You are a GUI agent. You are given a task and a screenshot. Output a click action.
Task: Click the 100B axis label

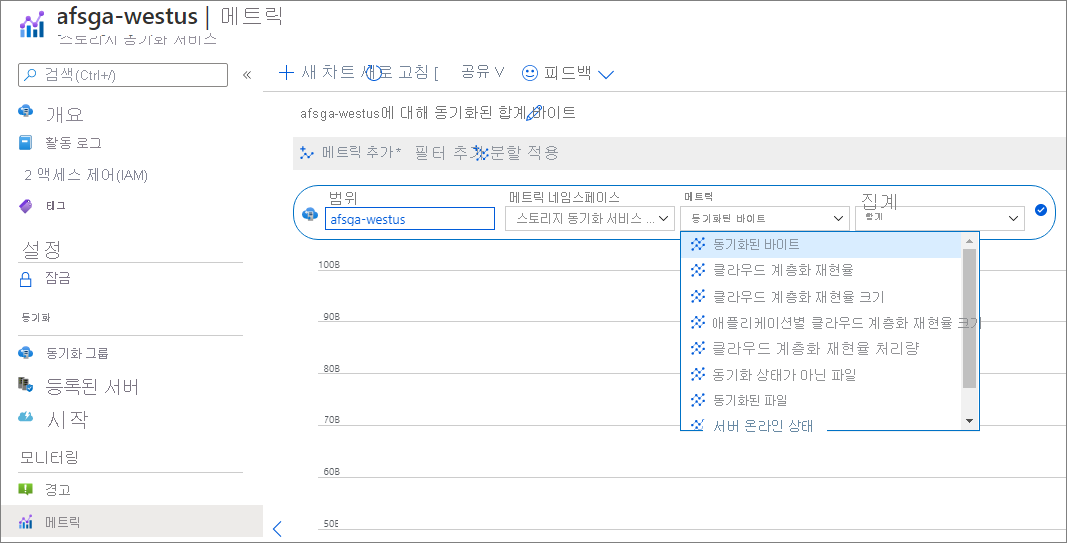tap(329, 265)
